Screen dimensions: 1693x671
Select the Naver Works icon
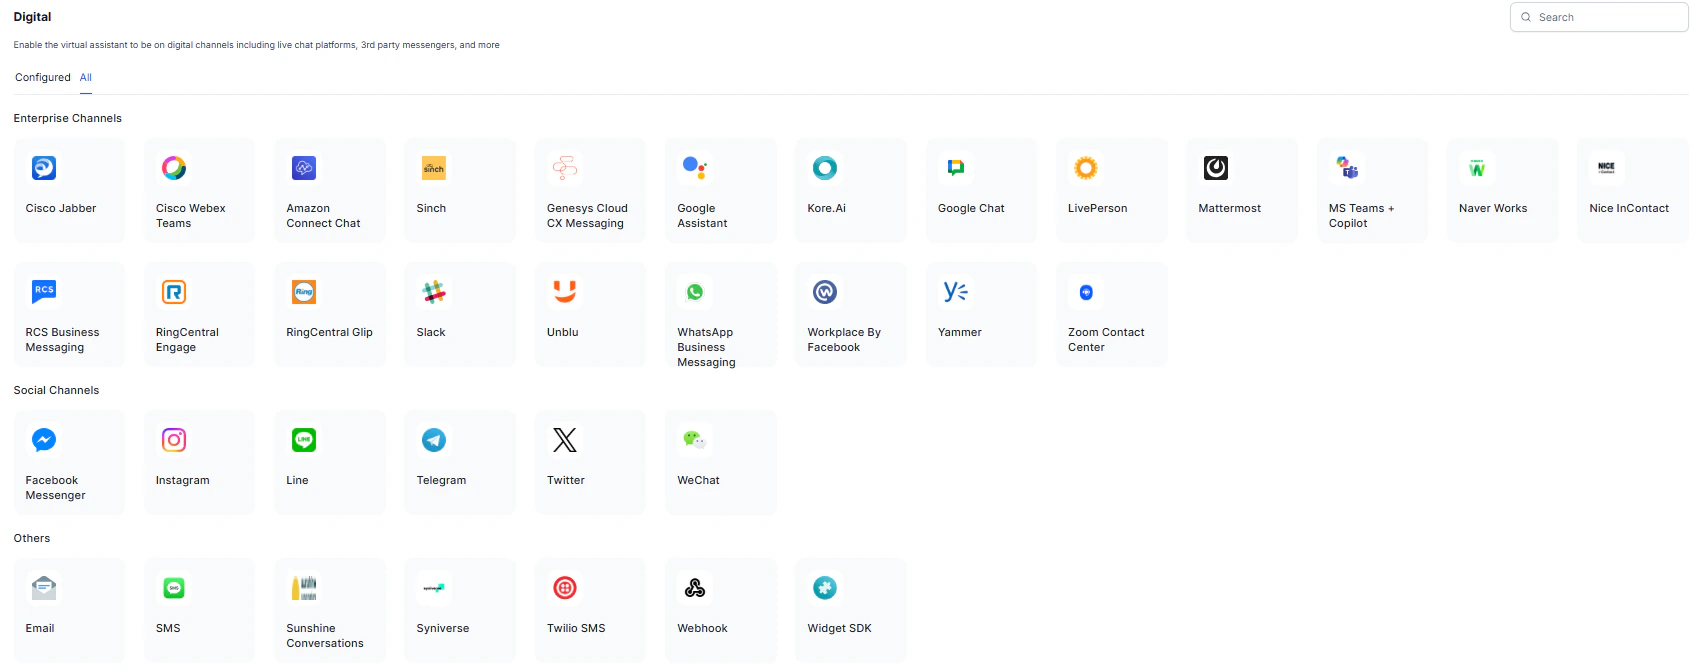click(x=1477, y=168)
